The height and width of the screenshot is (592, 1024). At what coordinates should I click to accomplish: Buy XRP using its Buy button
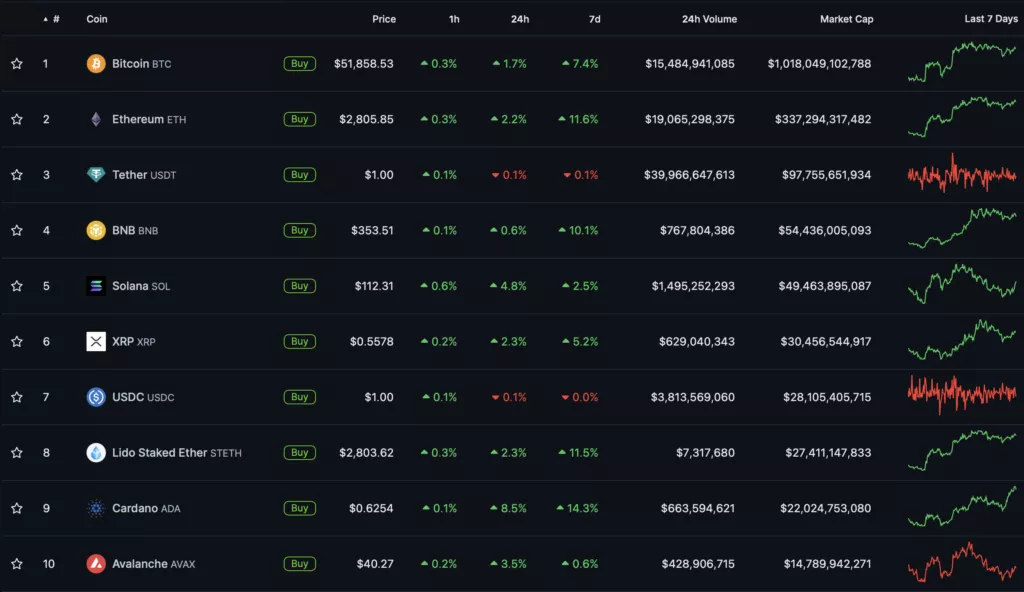click(300, 341)
